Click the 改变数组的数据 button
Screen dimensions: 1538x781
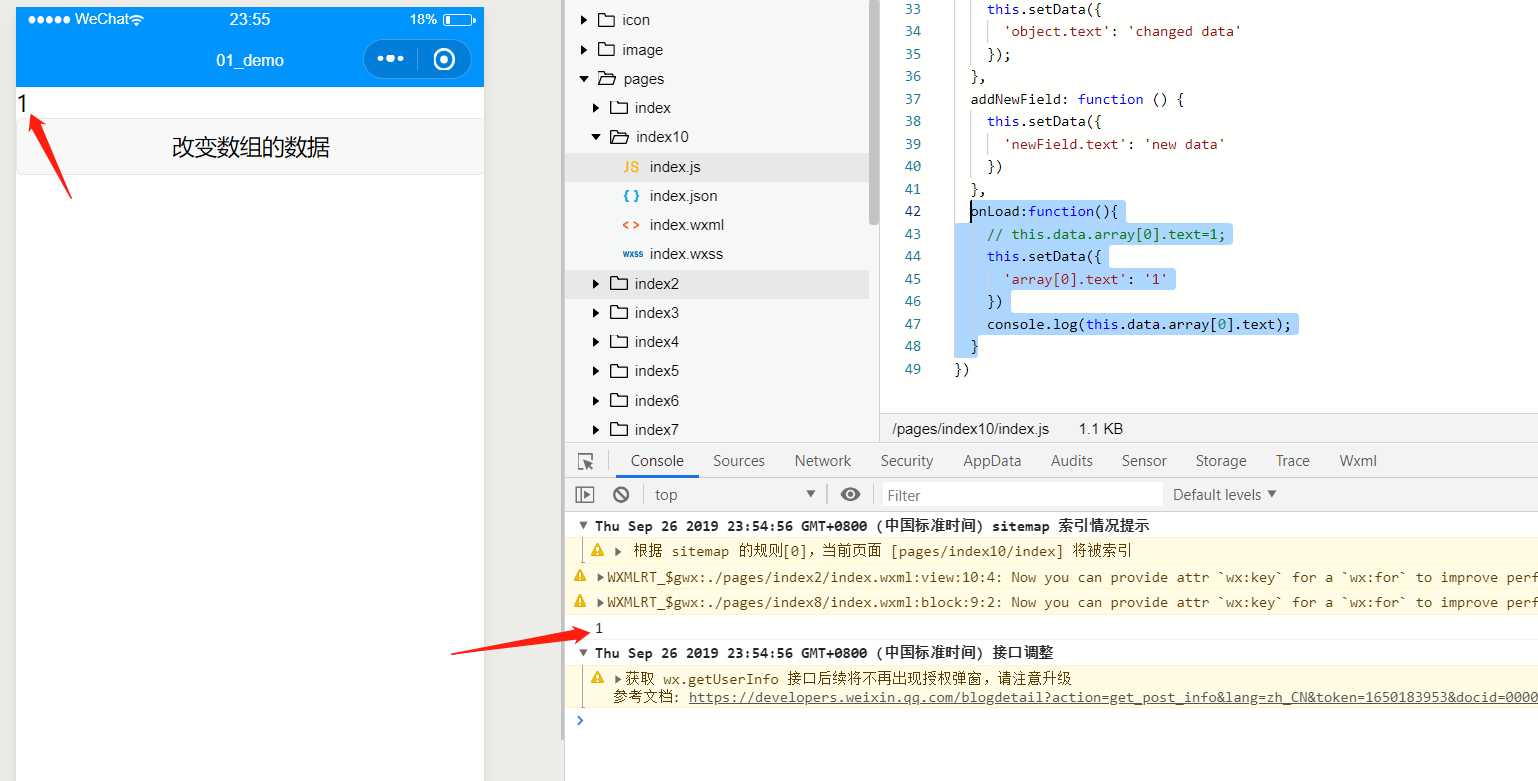[x=250, y=147]
